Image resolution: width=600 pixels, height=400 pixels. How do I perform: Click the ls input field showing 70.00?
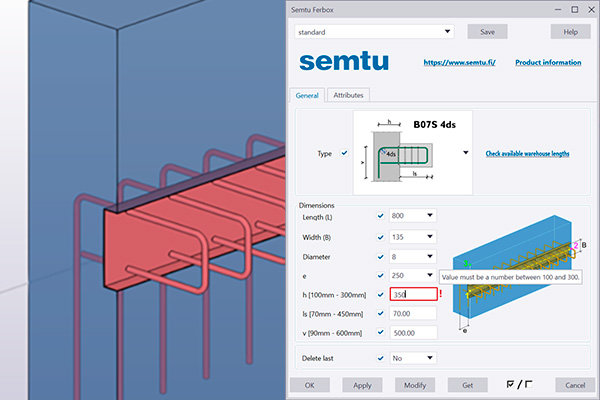pos(413,313)
